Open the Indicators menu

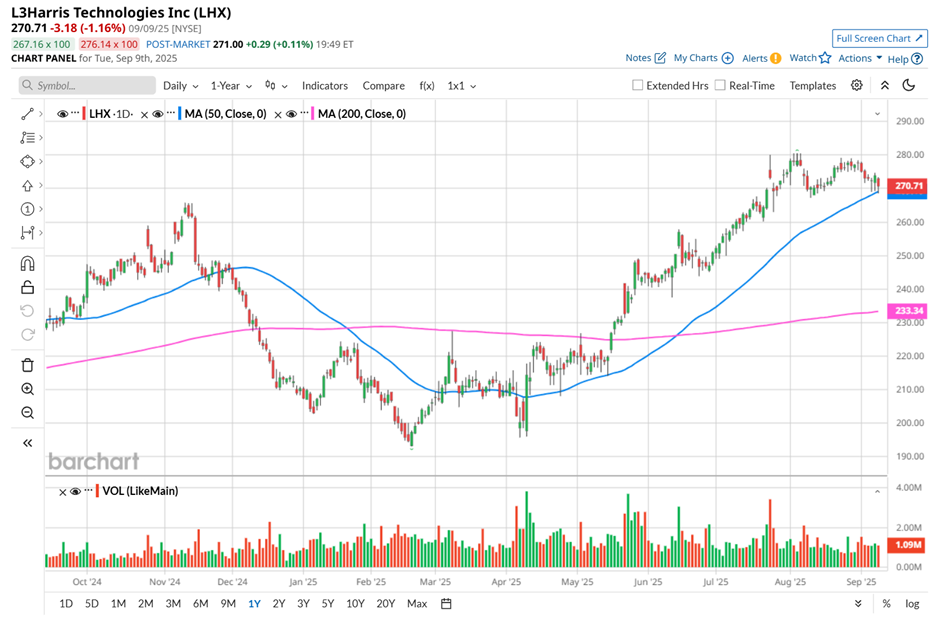coord(324,86)
